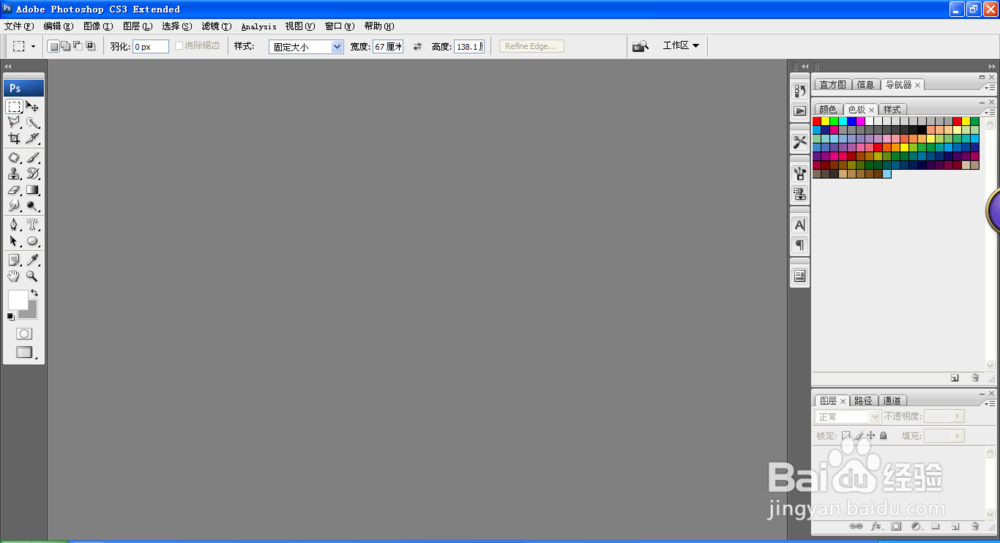Select the Gradient tool
Screen dimensions: 1000x543
click(33, 190)
